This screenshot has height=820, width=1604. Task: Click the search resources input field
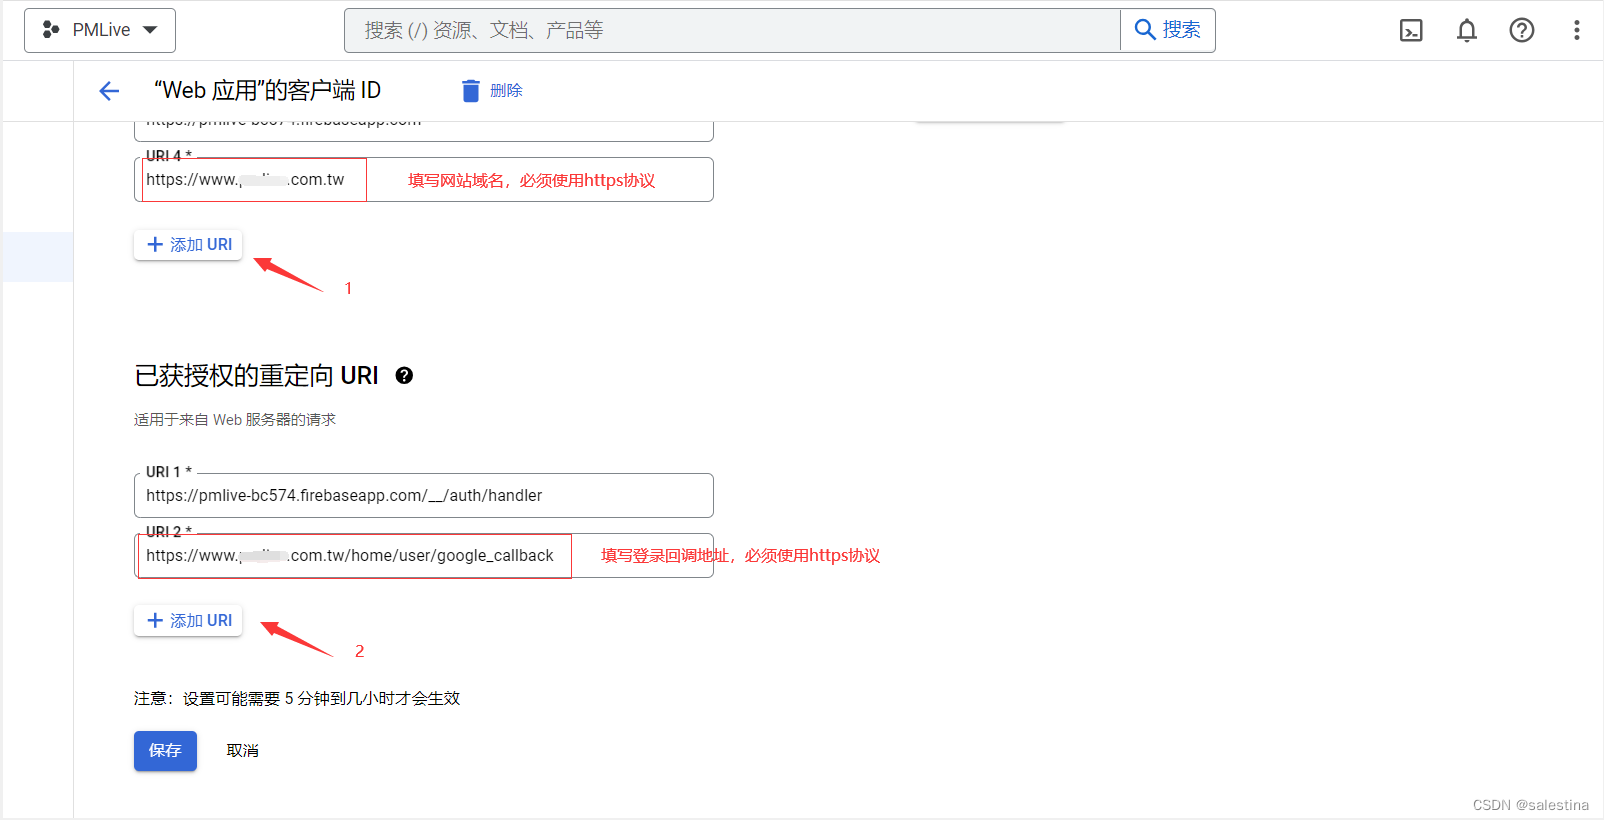[732, 30]
